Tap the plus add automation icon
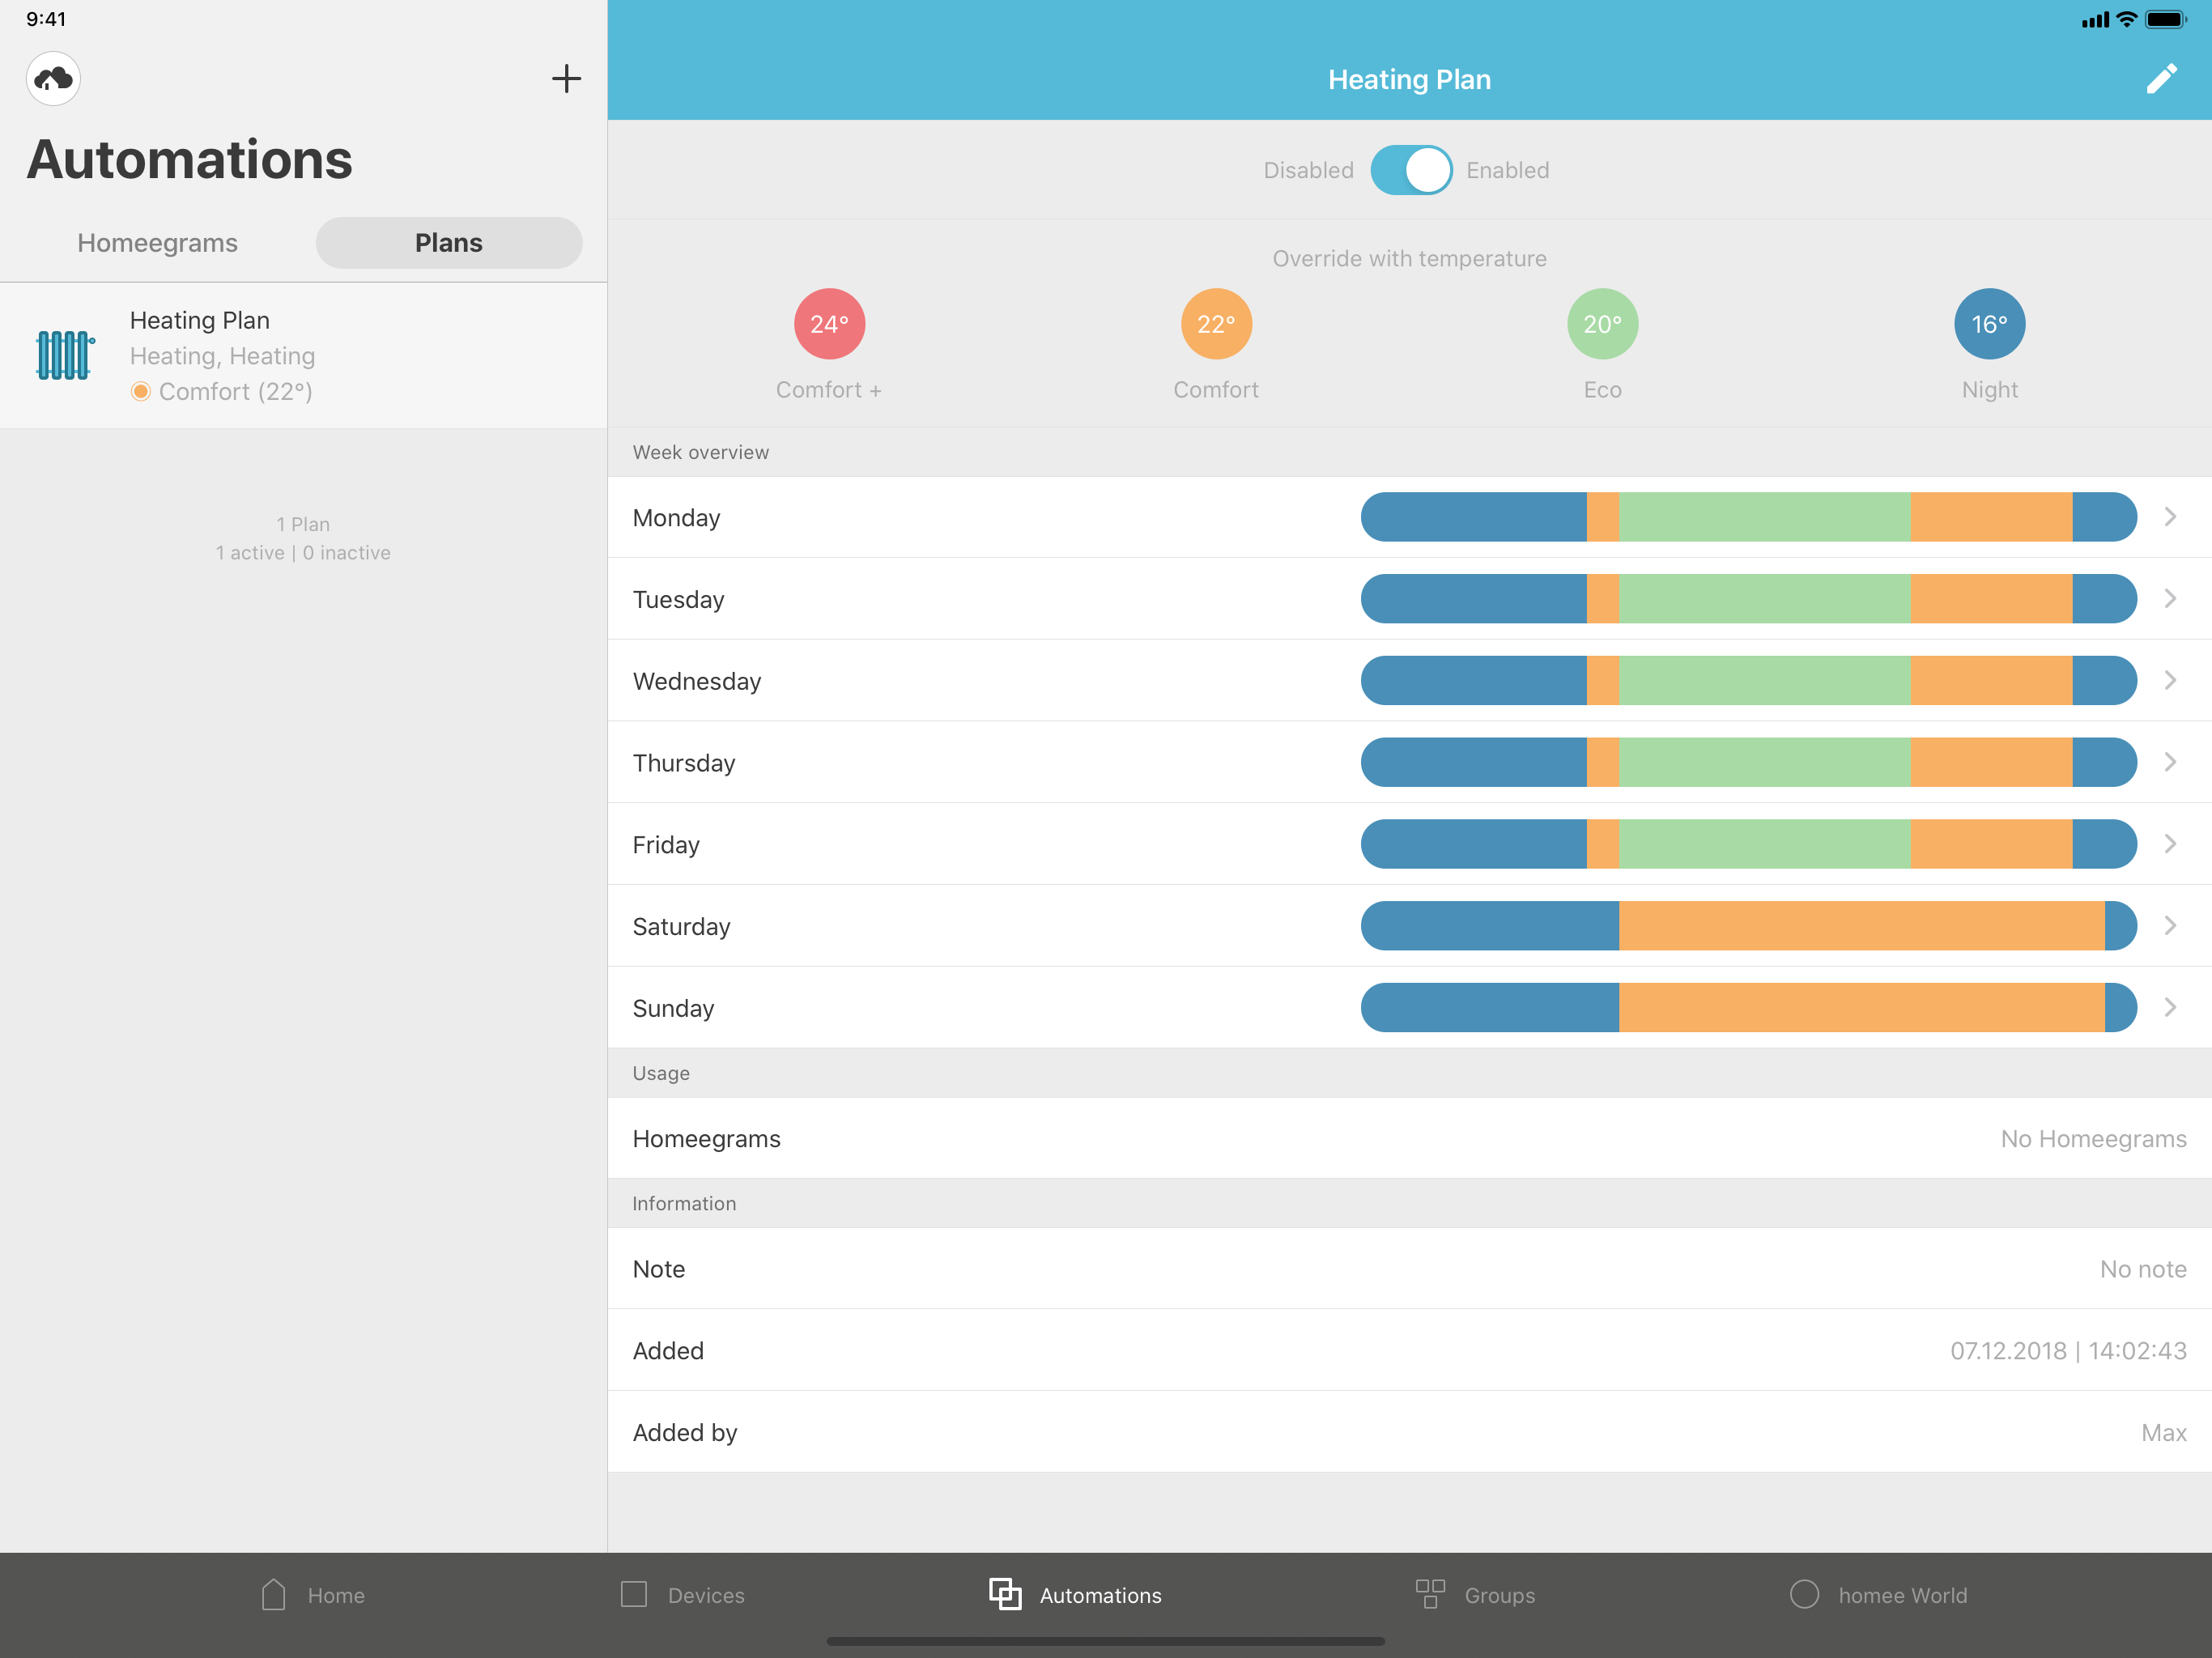The width and height of the screenshot is (2212, 1658). tap(566, 79)
